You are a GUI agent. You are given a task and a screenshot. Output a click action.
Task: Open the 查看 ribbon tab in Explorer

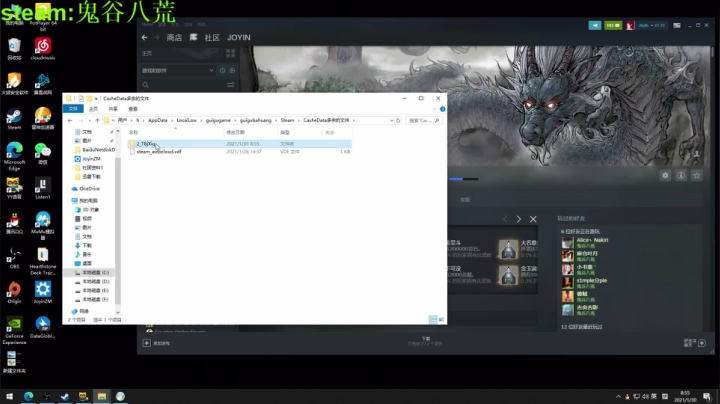[133, 109]
